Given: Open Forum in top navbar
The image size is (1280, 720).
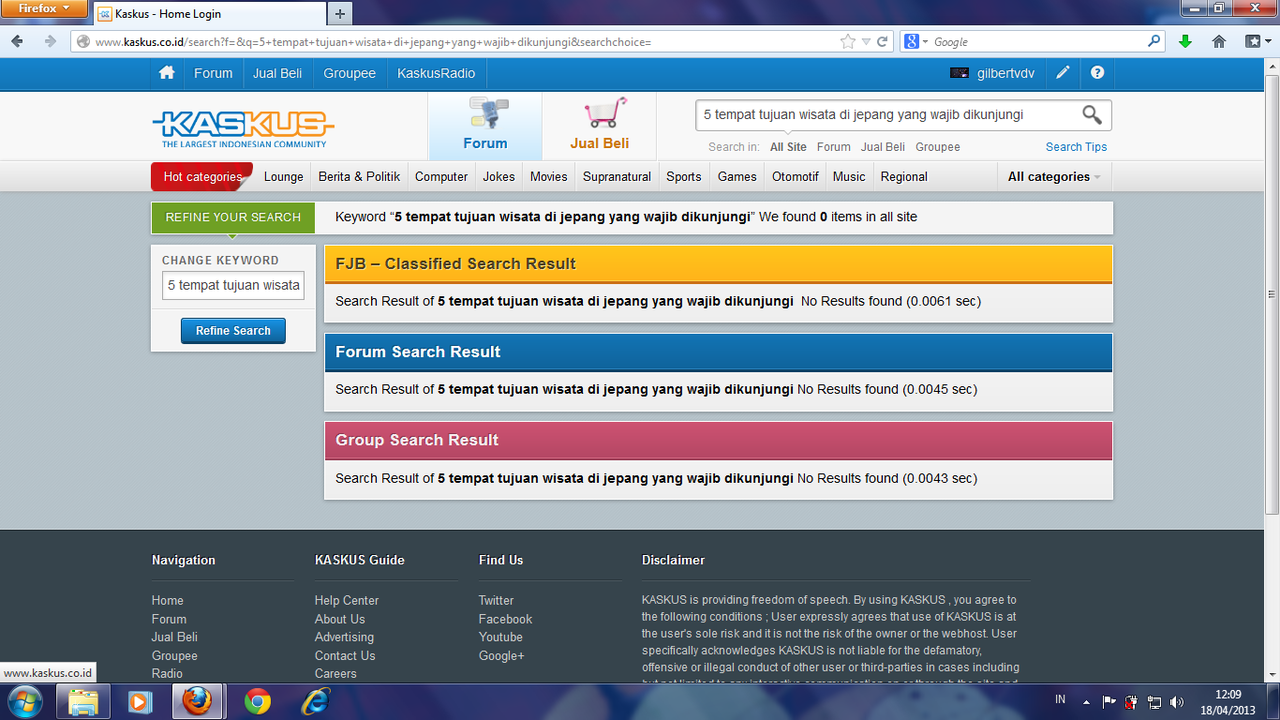Looking at the screenshot, I should point(213,73).
